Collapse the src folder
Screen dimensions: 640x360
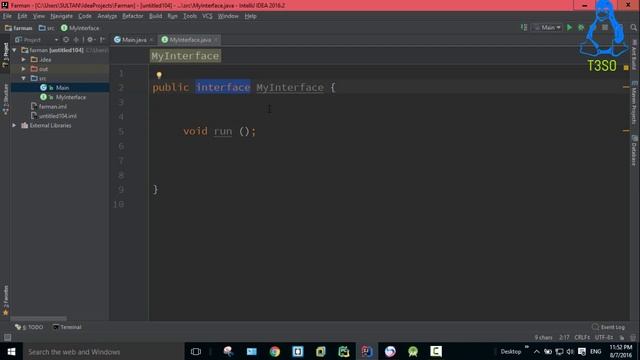pos(24,78)
